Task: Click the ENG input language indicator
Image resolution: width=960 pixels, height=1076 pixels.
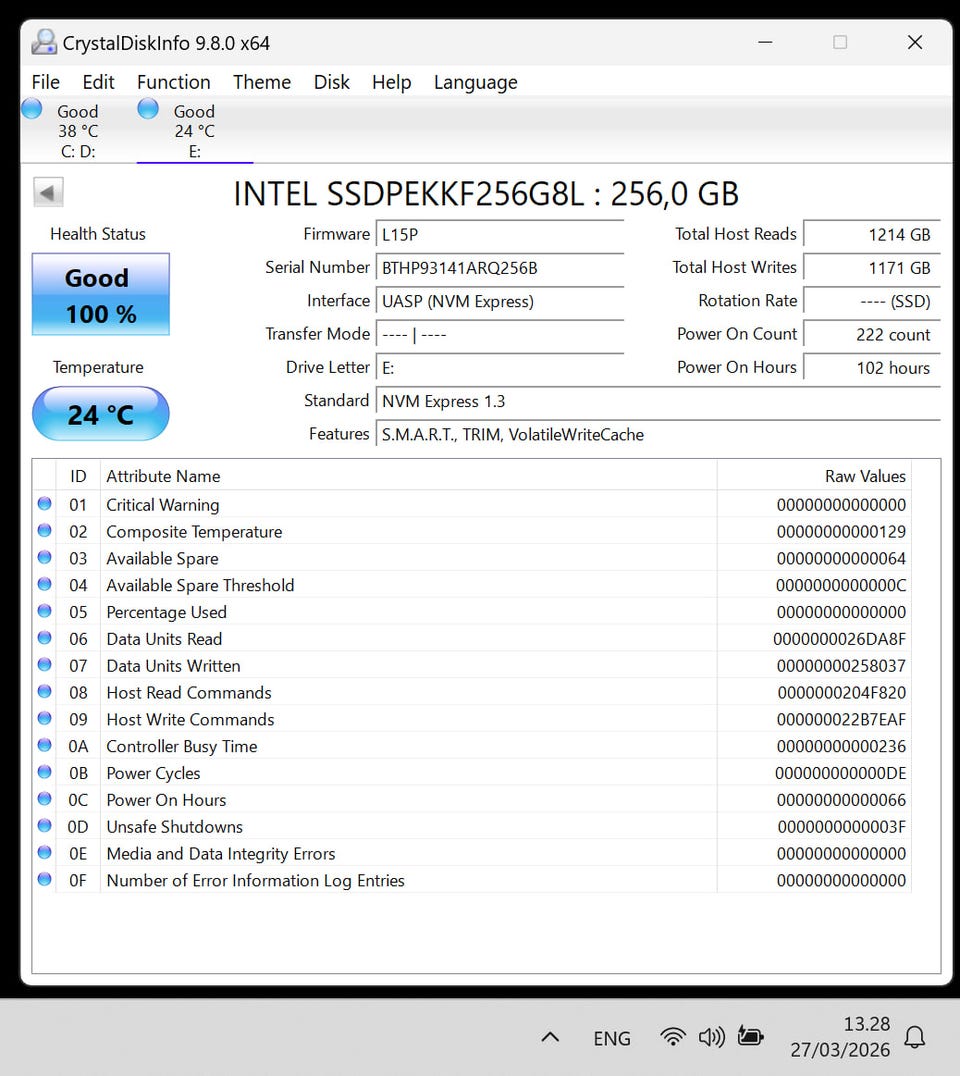Action: (611, 1038)
